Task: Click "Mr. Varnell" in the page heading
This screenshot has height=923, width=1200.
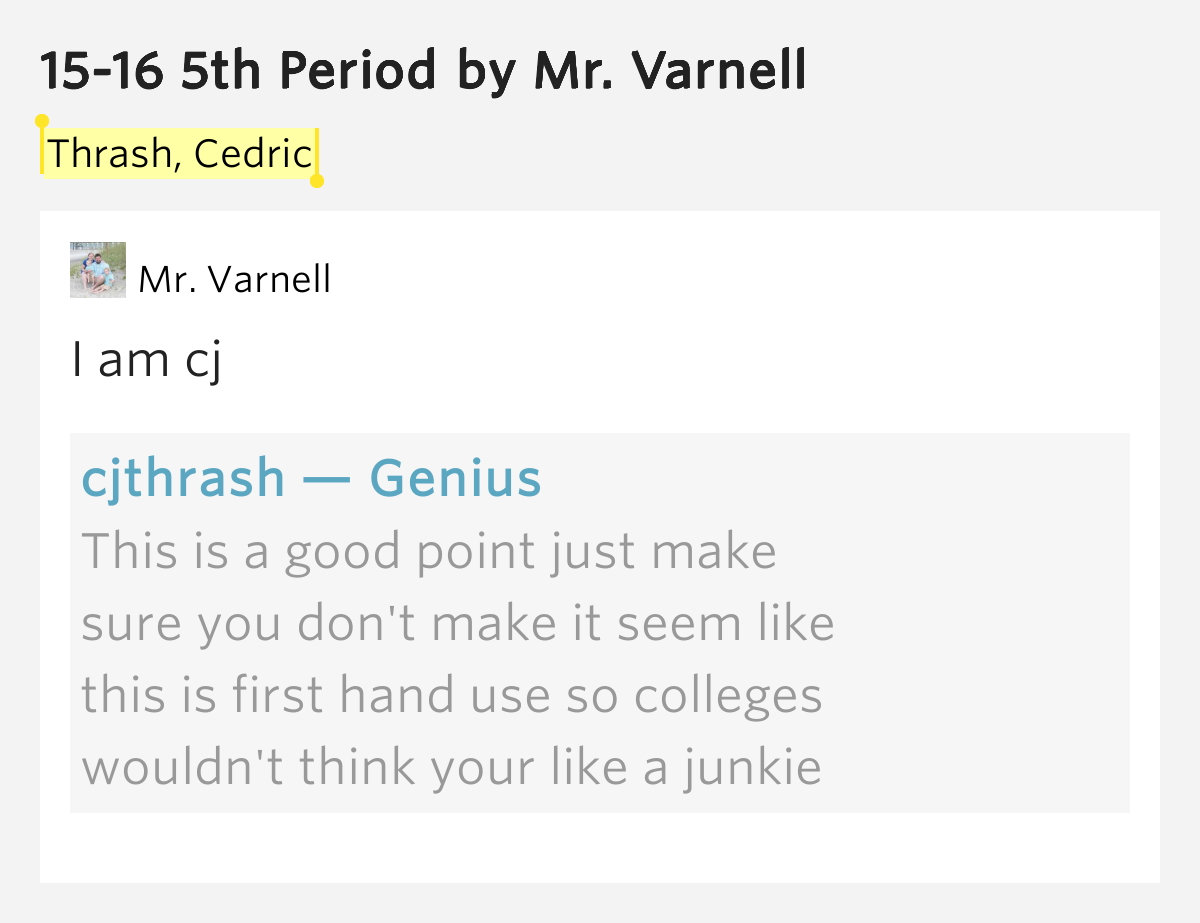Action: click(x=669, y=70)
